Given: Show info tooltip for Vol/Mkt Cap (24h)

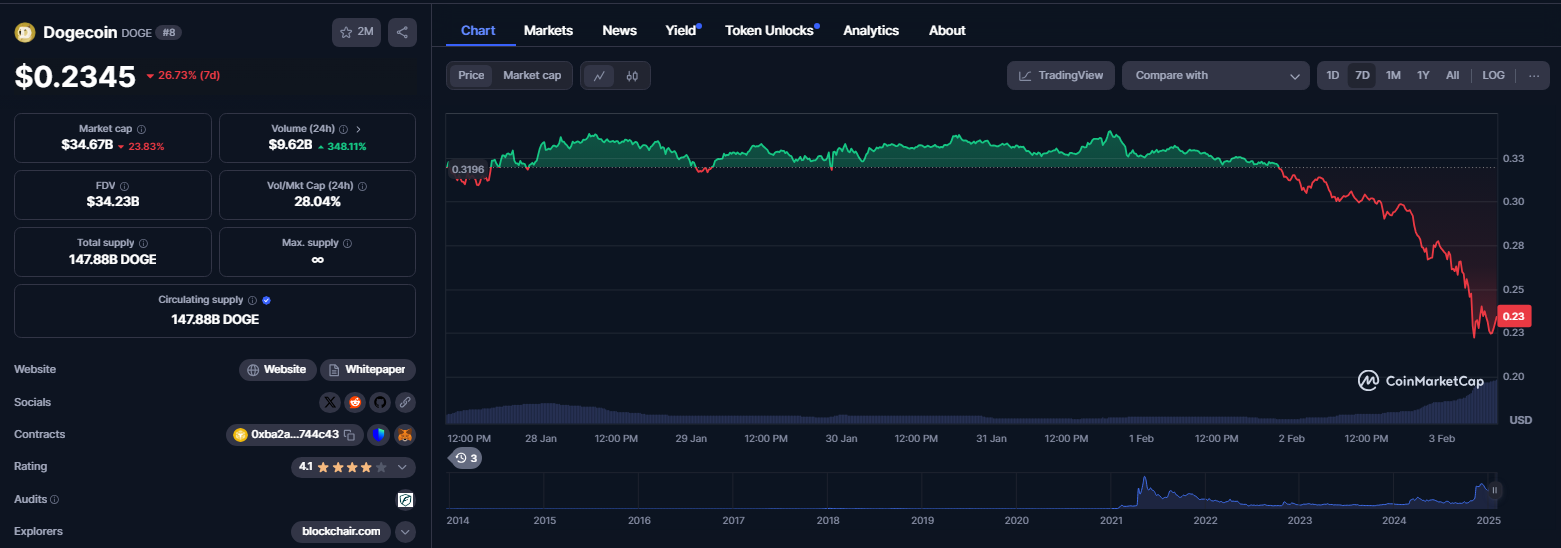Looking at the screenshot, I should point(362,186).
